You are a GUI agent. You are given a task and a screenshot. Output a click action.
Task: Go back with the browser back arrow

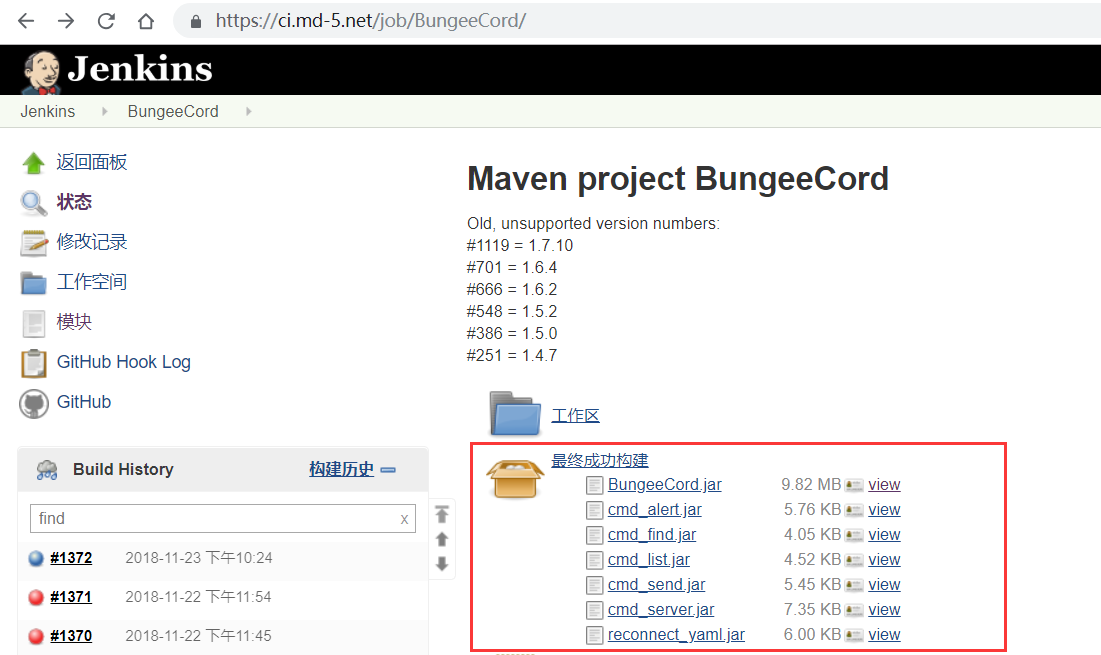(x=26, y=21)
